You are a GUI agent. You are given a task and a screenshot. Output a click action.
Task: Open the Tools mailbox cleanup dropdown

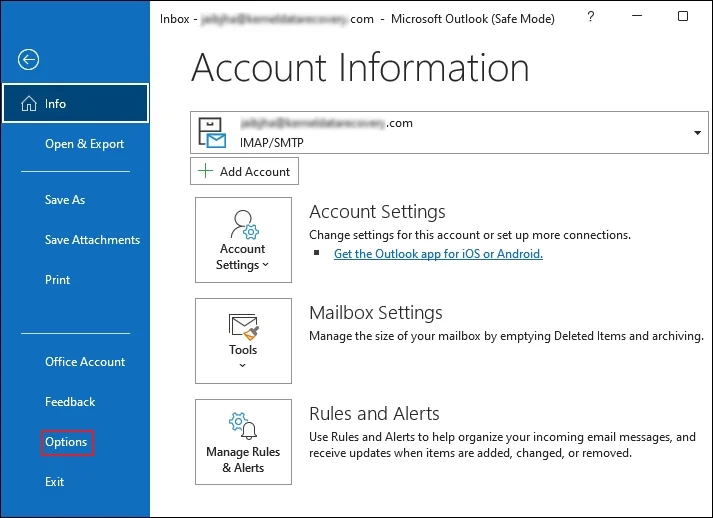coord(243,341)
